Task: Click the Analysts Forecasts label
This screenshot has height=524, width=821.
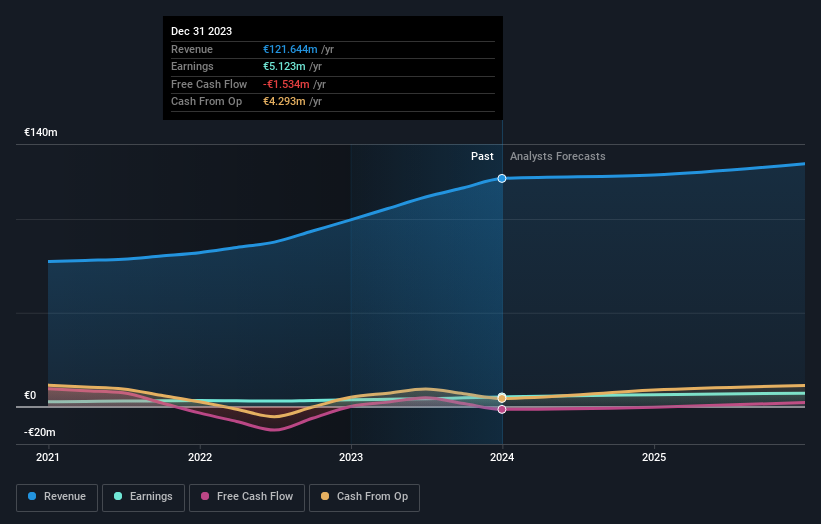Action: click(x=558, y=156)
